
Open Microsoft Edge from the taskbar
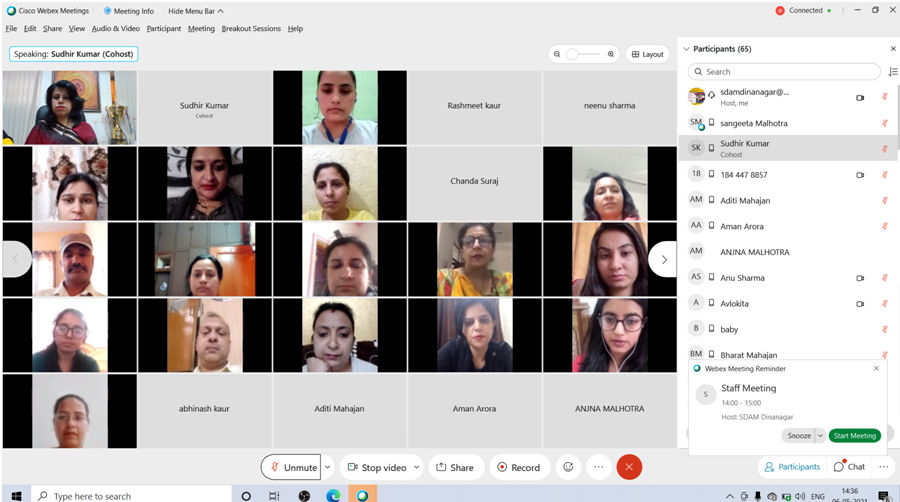pyautogui.click(x=334, y=495)
